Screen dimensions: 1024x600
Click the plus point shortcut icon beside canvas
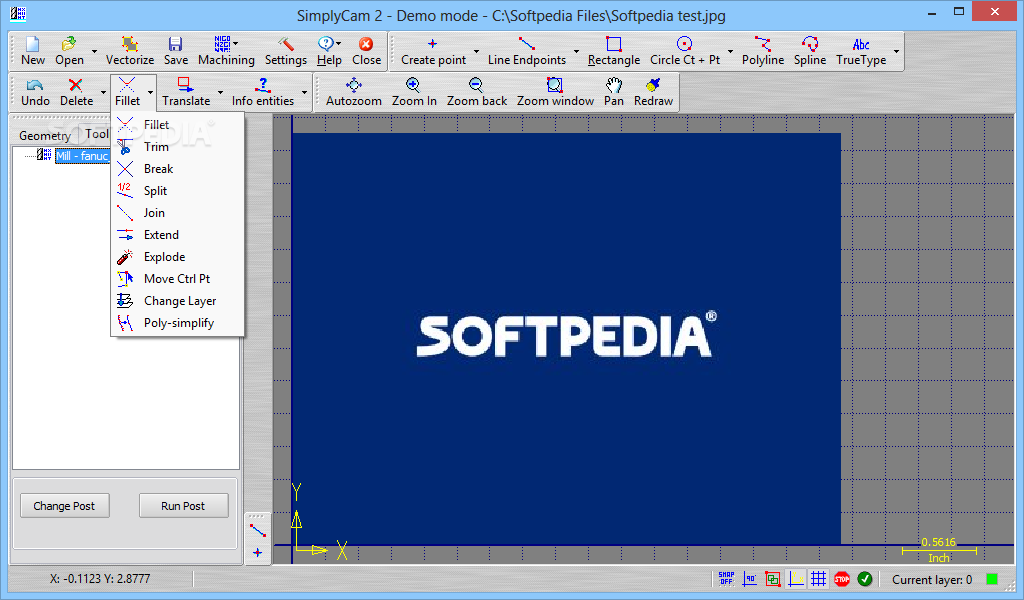[x=257, y=553]
